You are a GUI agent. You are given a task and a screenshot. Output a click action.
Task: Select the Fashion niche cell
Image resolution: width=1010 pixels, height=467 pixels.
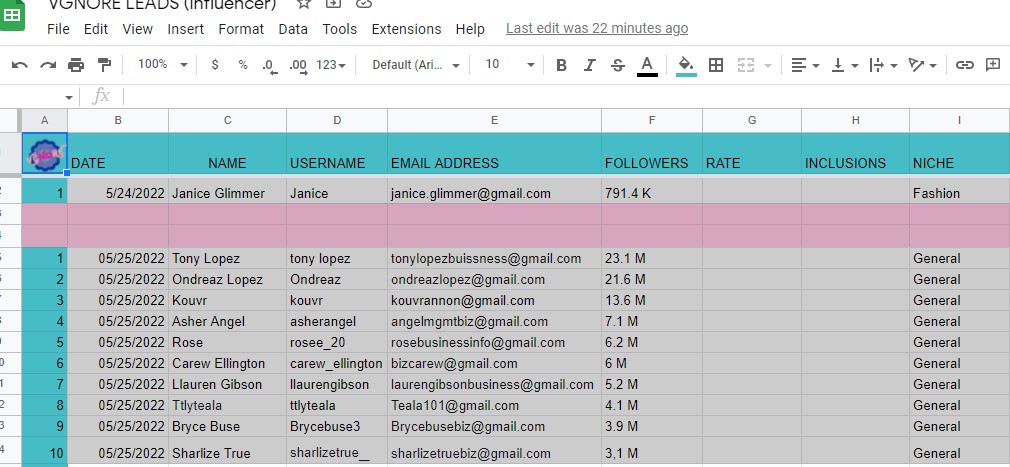959,191
